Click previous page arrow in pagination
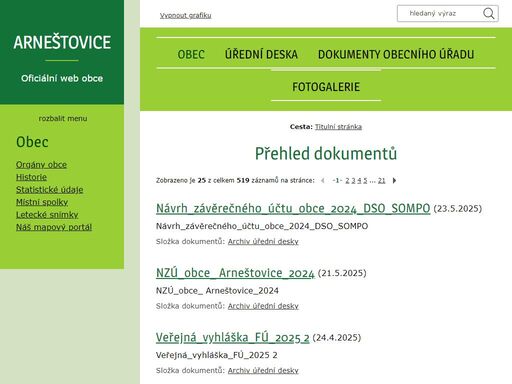Screen dimensions: 512x384 click(323, 181)
